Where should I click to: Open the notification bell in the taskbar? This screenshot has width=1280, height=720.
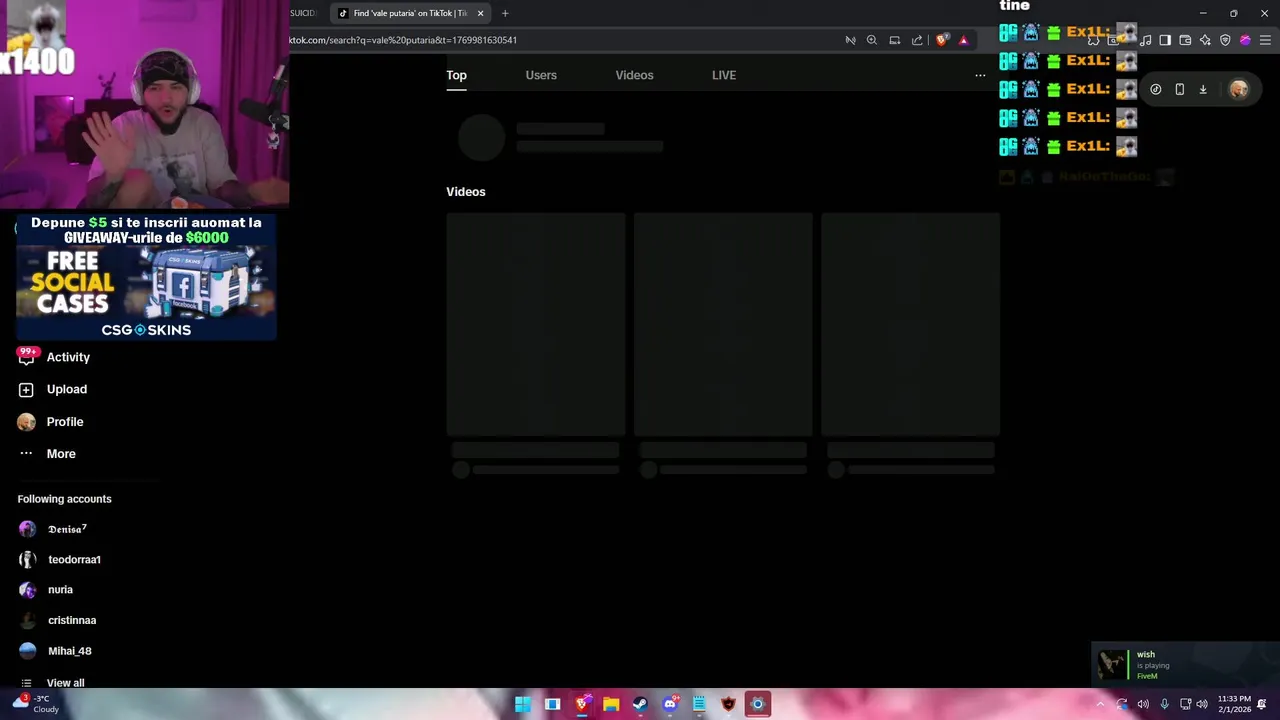1262,704
